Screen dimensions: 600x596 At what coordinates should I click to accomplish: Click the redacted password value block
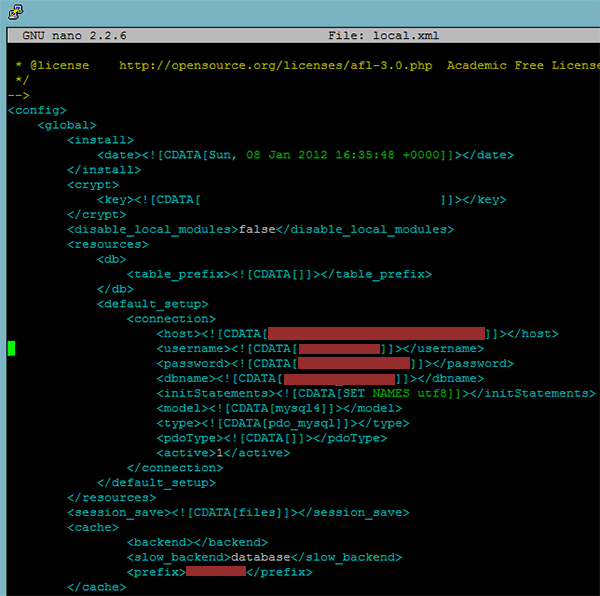click(354, 363)
